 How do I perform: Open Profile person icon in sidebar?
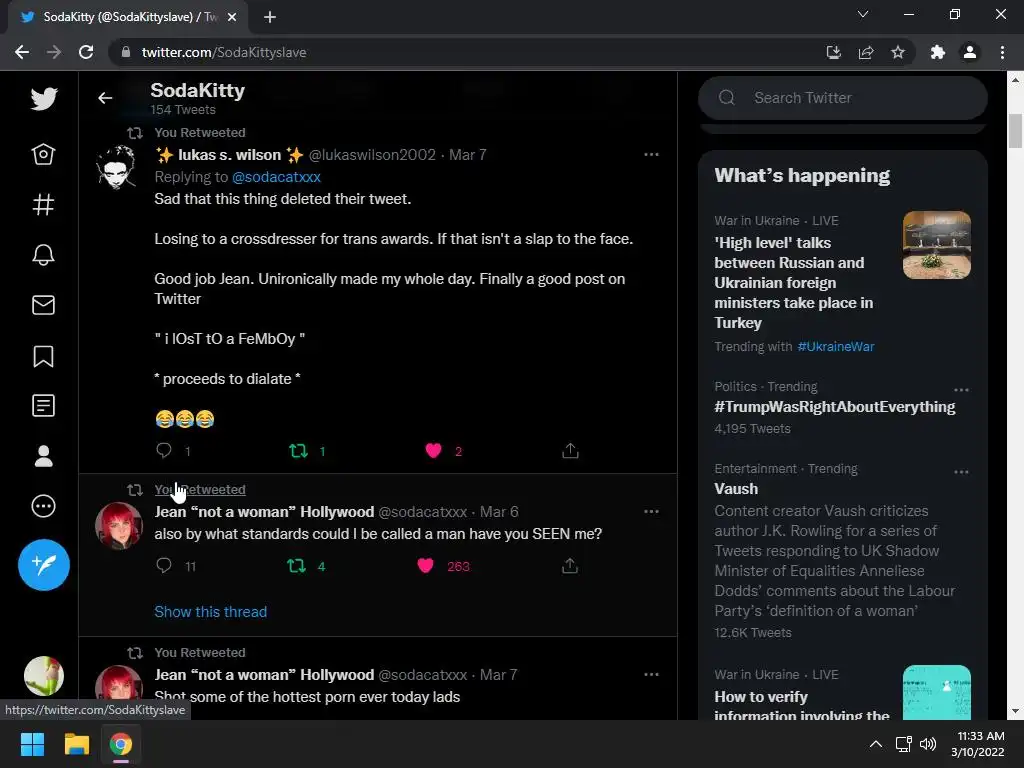coord(43,456)
